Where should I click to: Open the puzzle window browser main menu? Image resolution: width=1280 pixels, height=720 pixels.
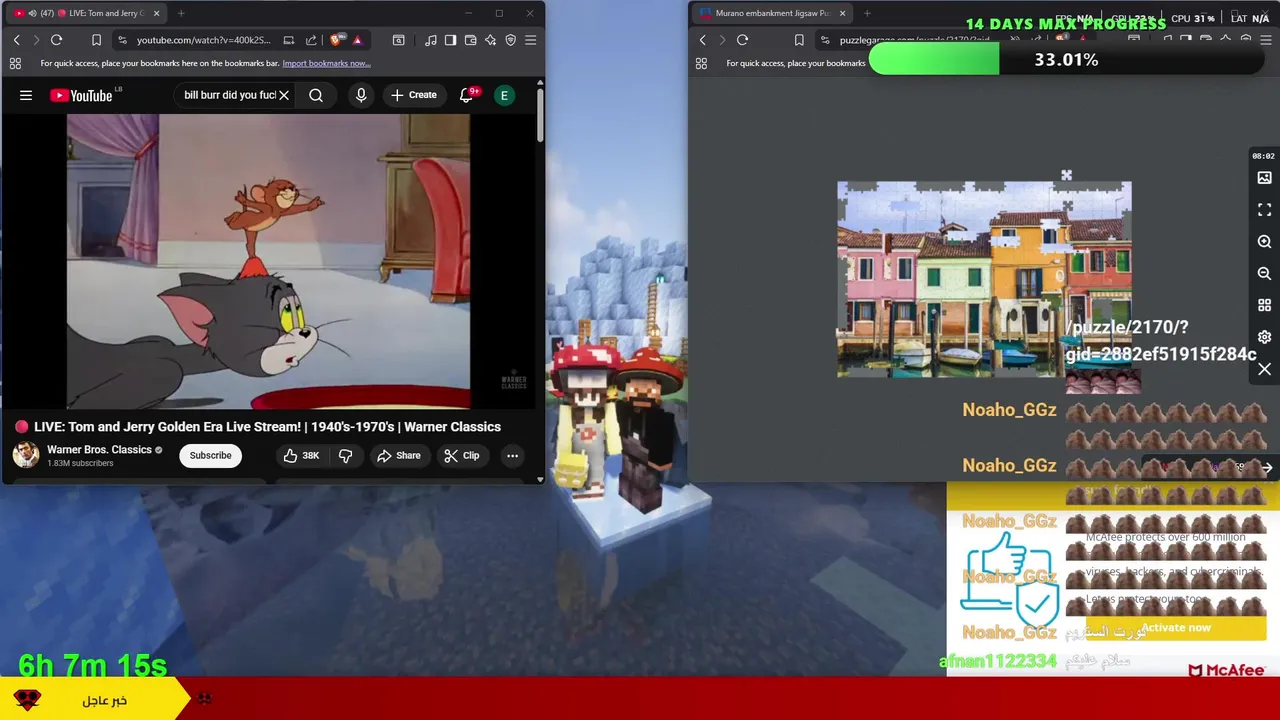pyautogui.click(x=1266, y=40)
